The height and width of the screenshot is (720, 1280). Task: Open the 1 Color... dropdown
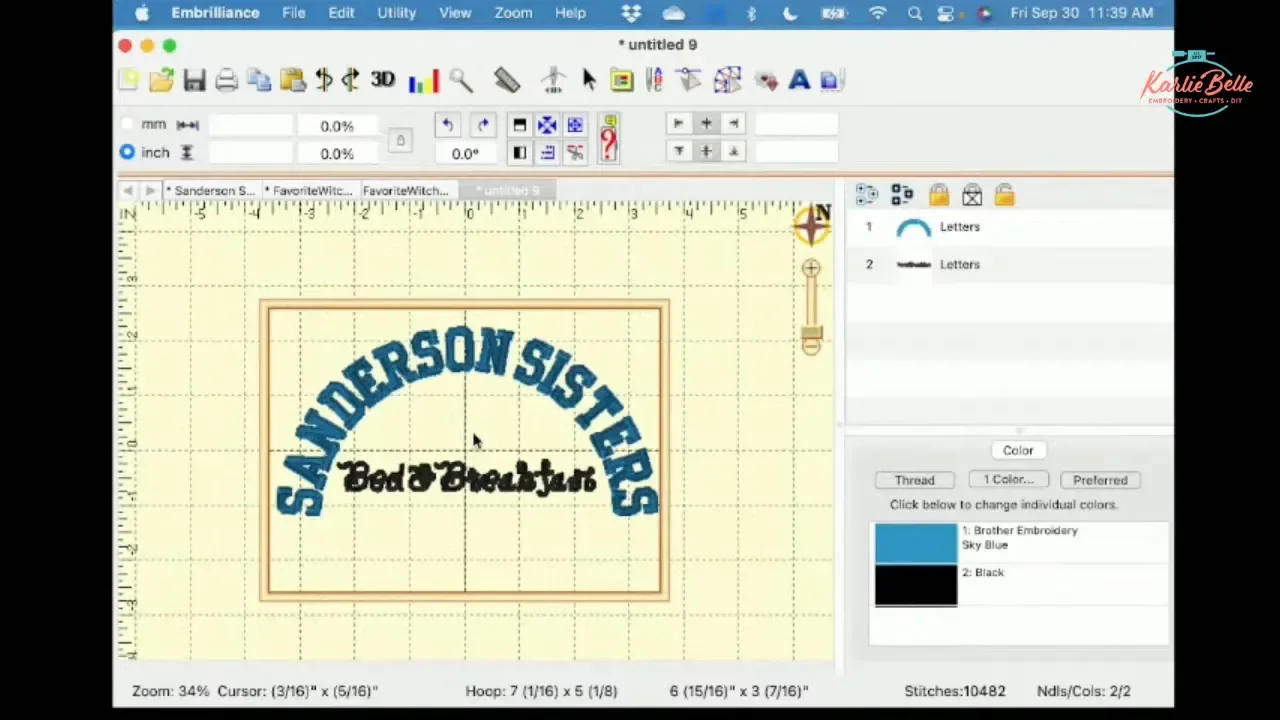(1007, 480)
